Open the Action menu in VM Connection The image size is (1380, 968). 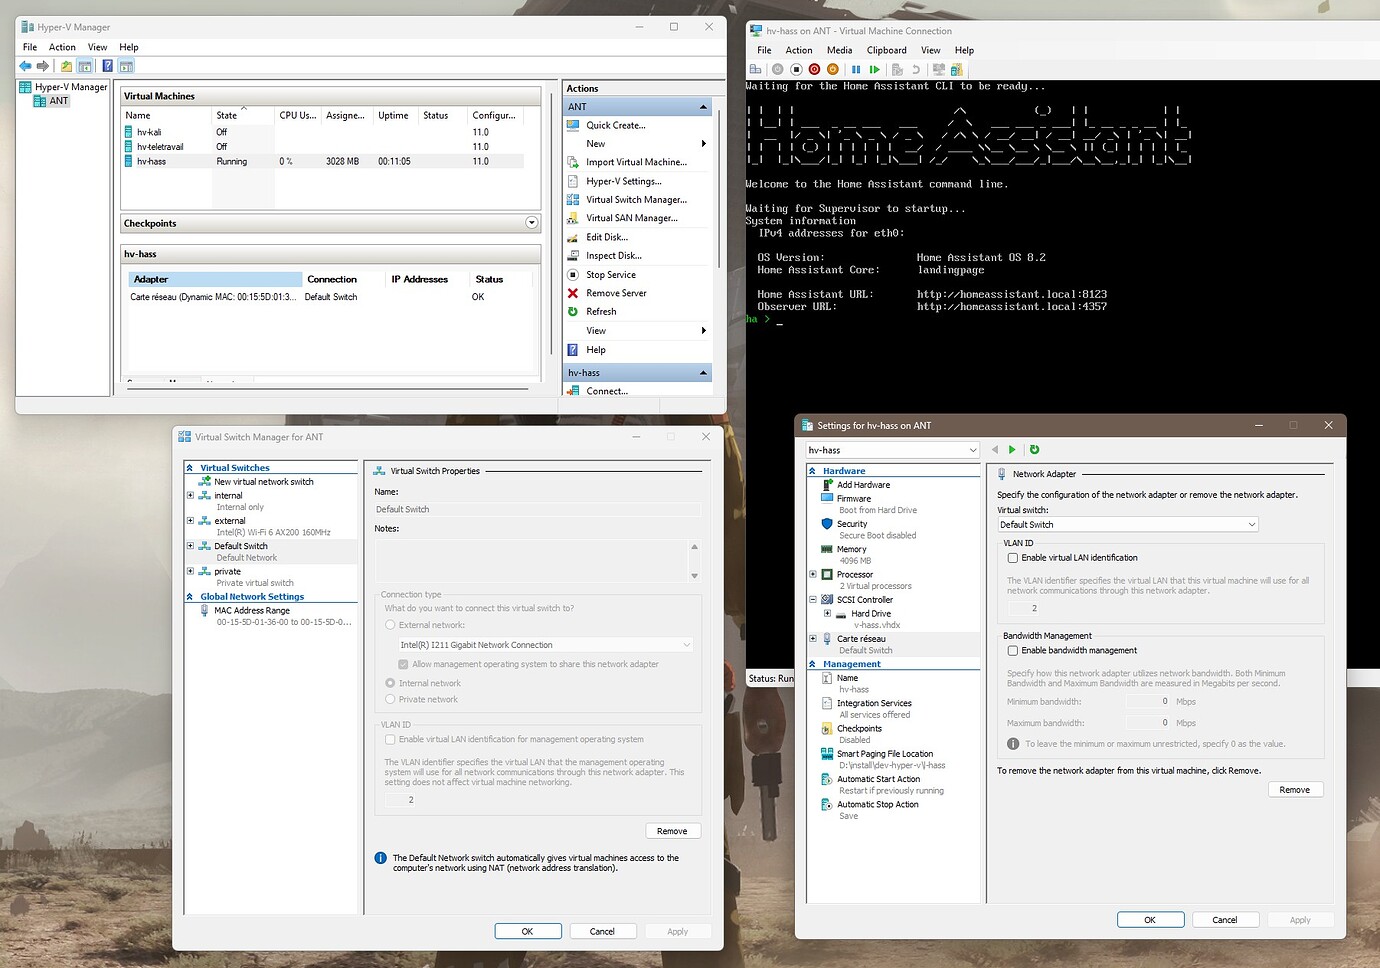798,50
